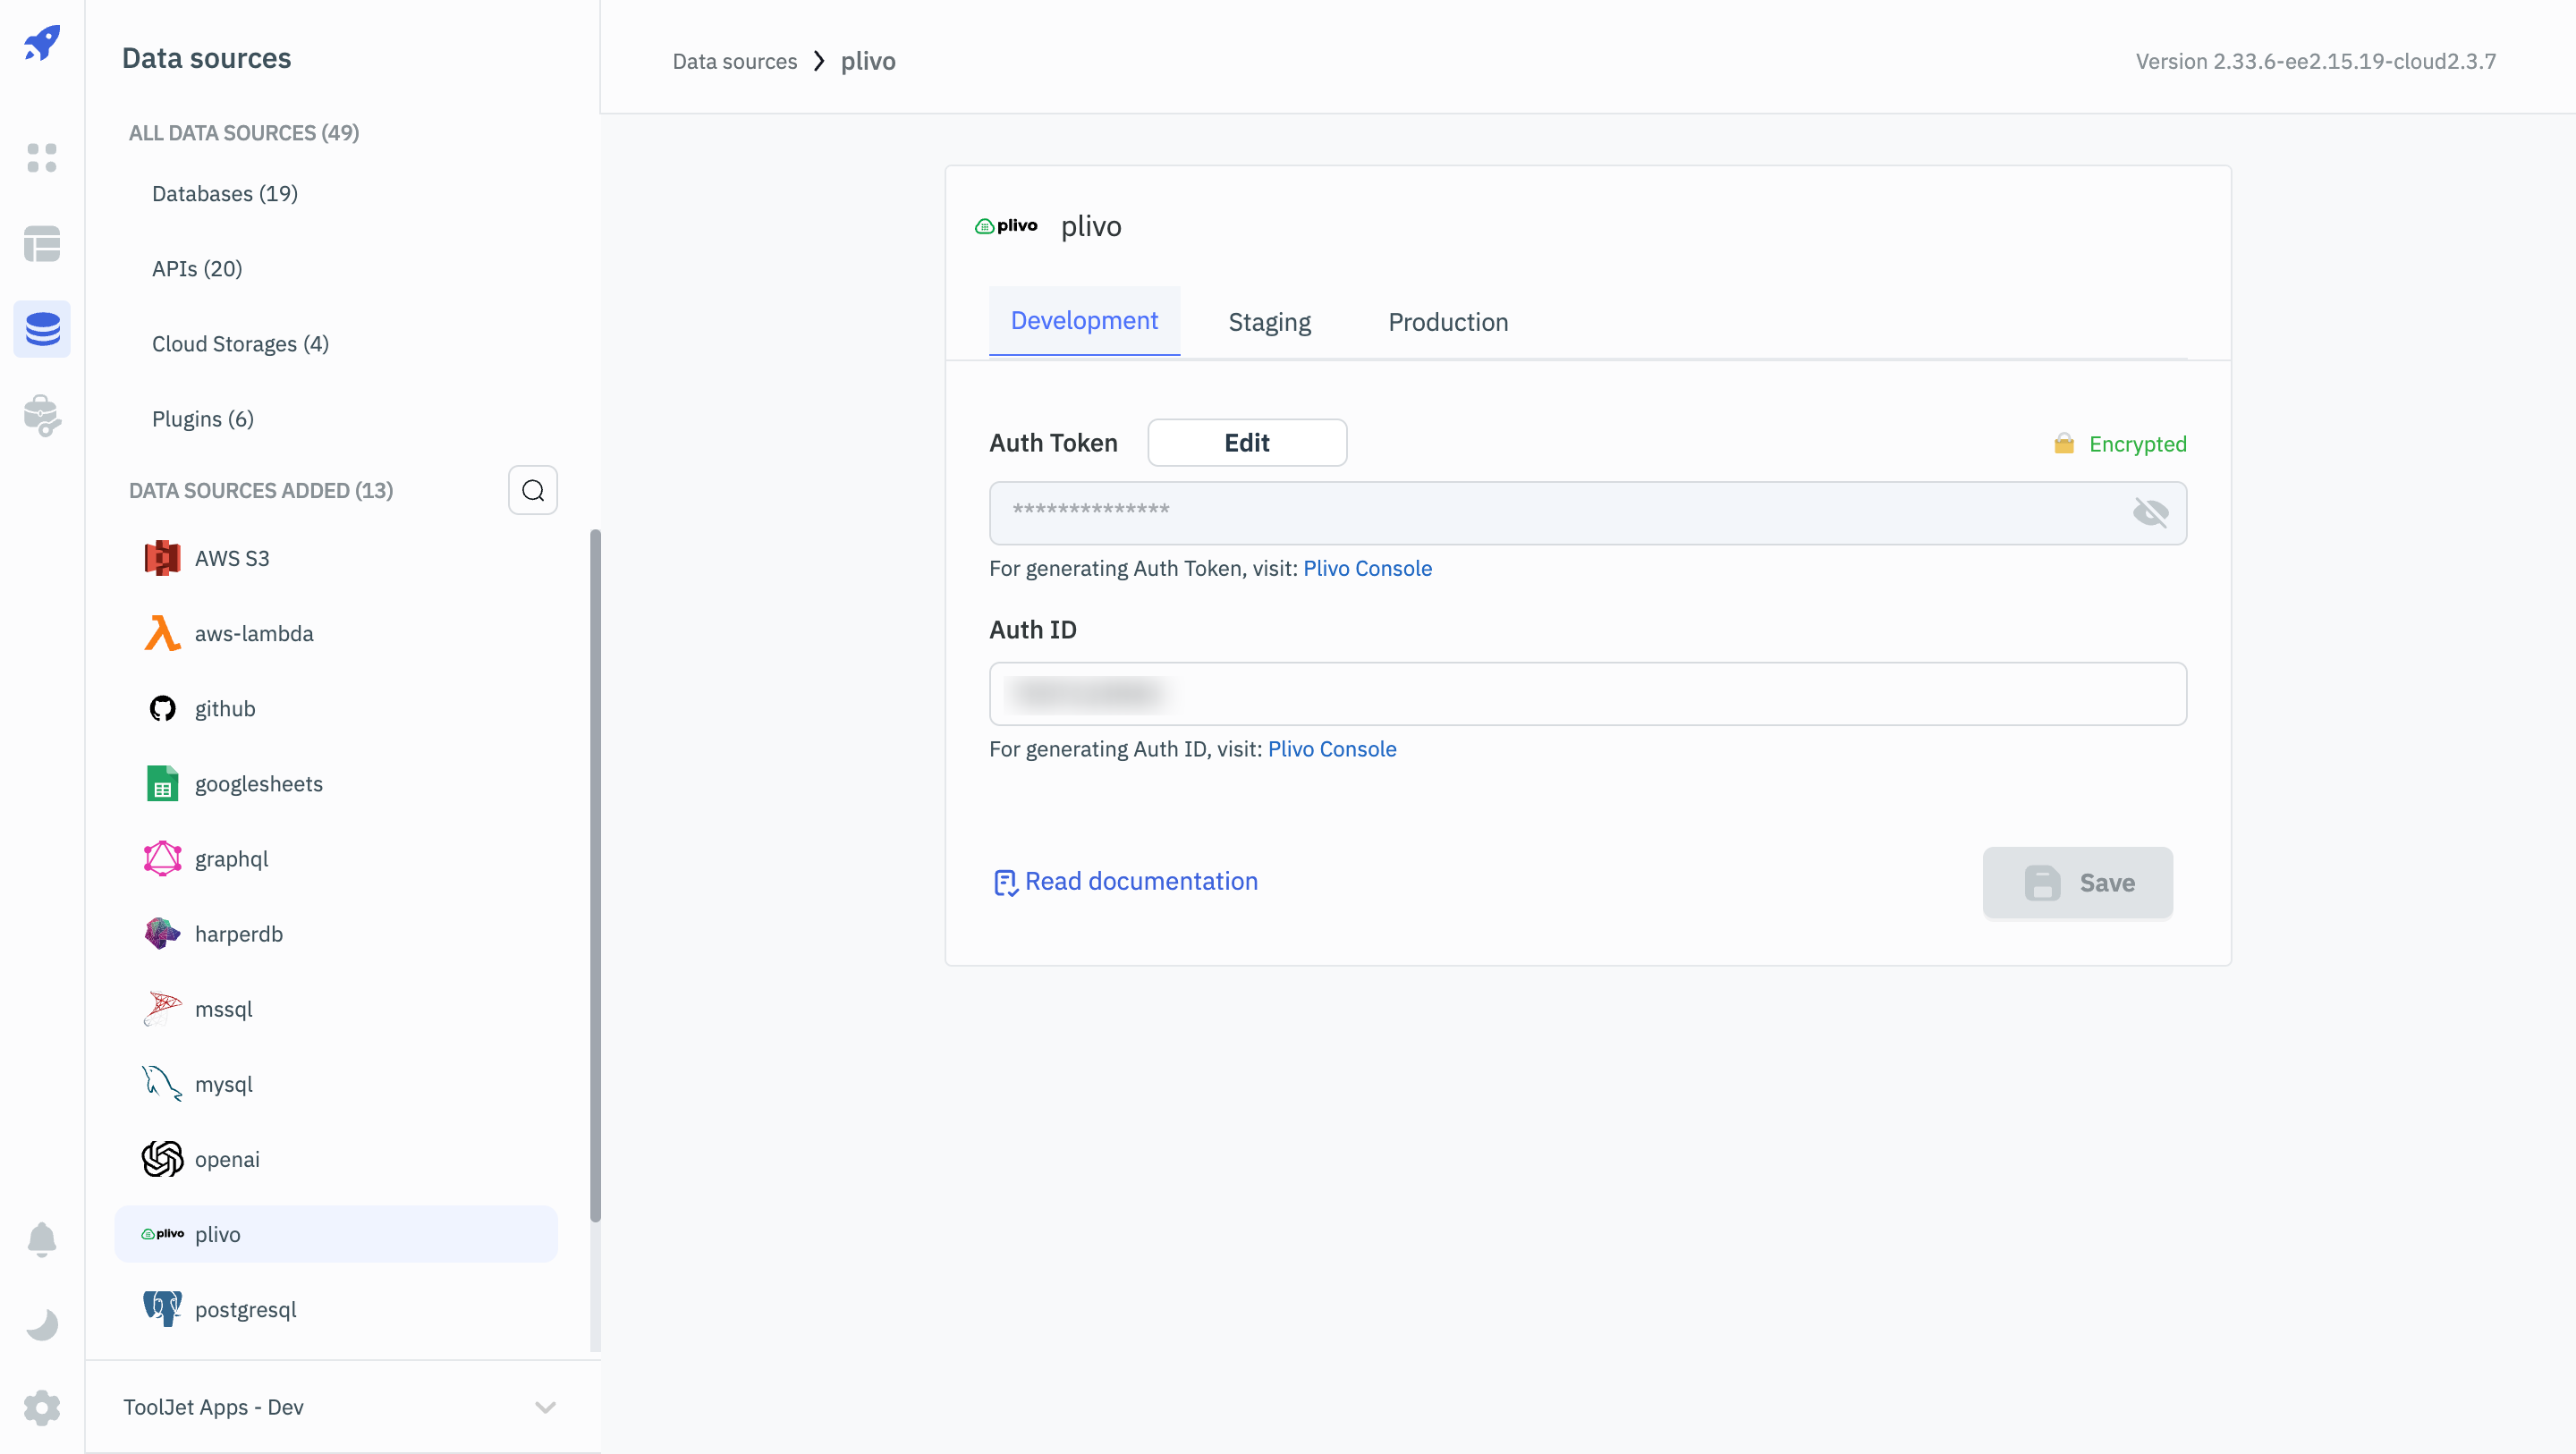Click the masked Auth Token field
Screen dimensions: 2576x1454
[x=1587, y=513]
